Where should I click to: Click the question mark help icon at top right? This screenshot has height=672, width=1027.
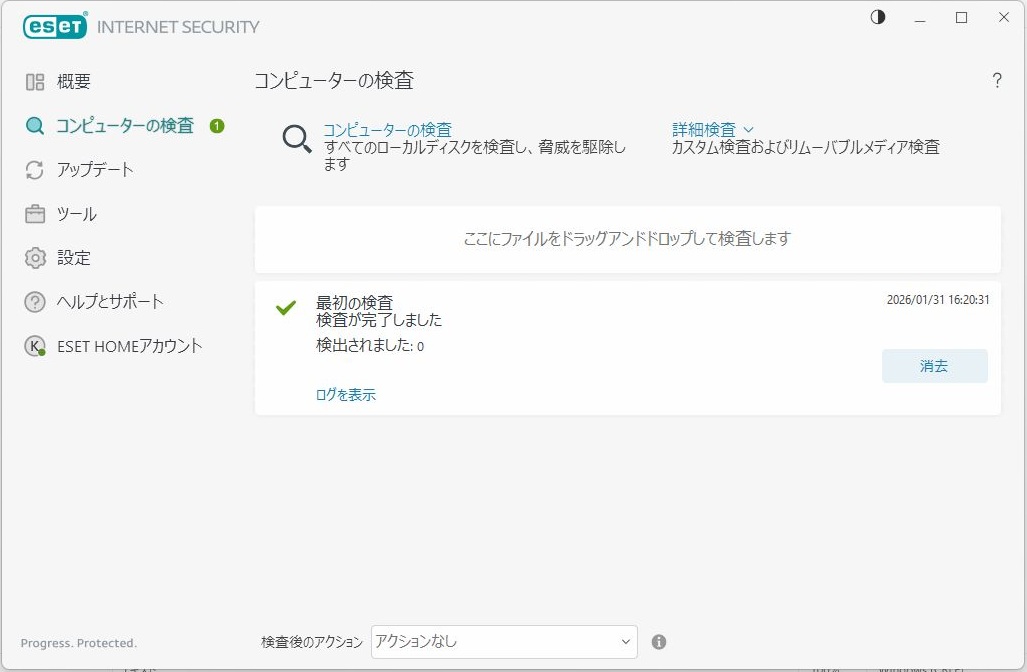coord(997,81)
